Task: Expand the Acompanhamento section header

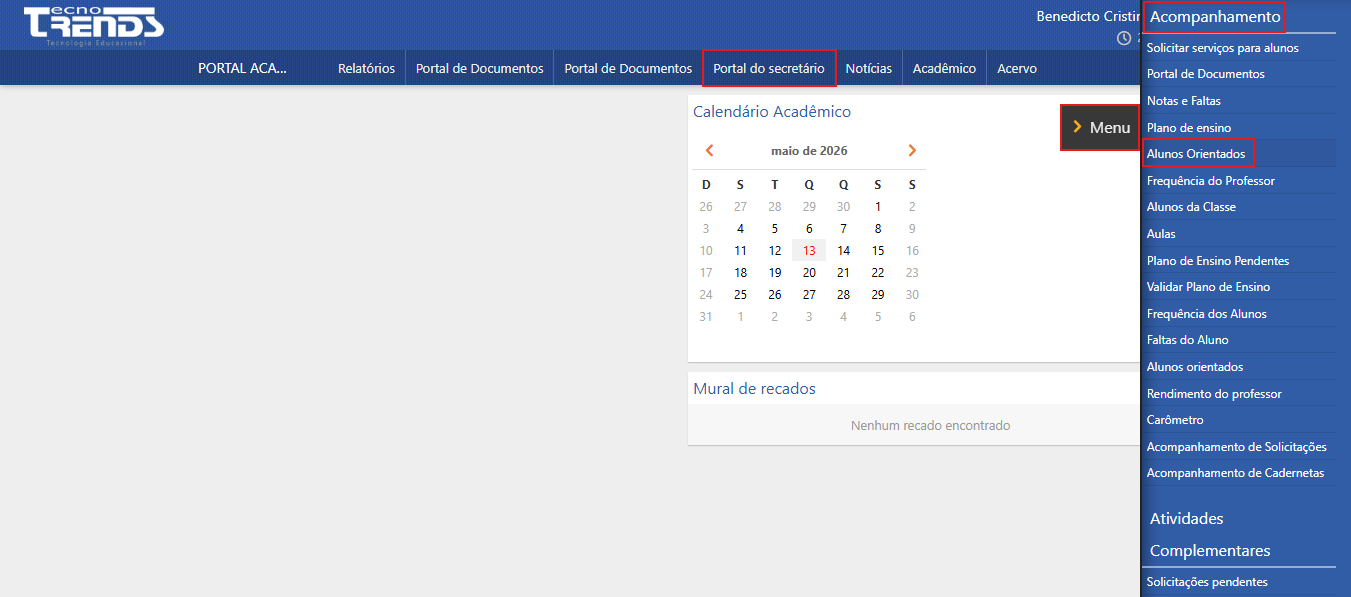Action: click(x=1214, y=17)
